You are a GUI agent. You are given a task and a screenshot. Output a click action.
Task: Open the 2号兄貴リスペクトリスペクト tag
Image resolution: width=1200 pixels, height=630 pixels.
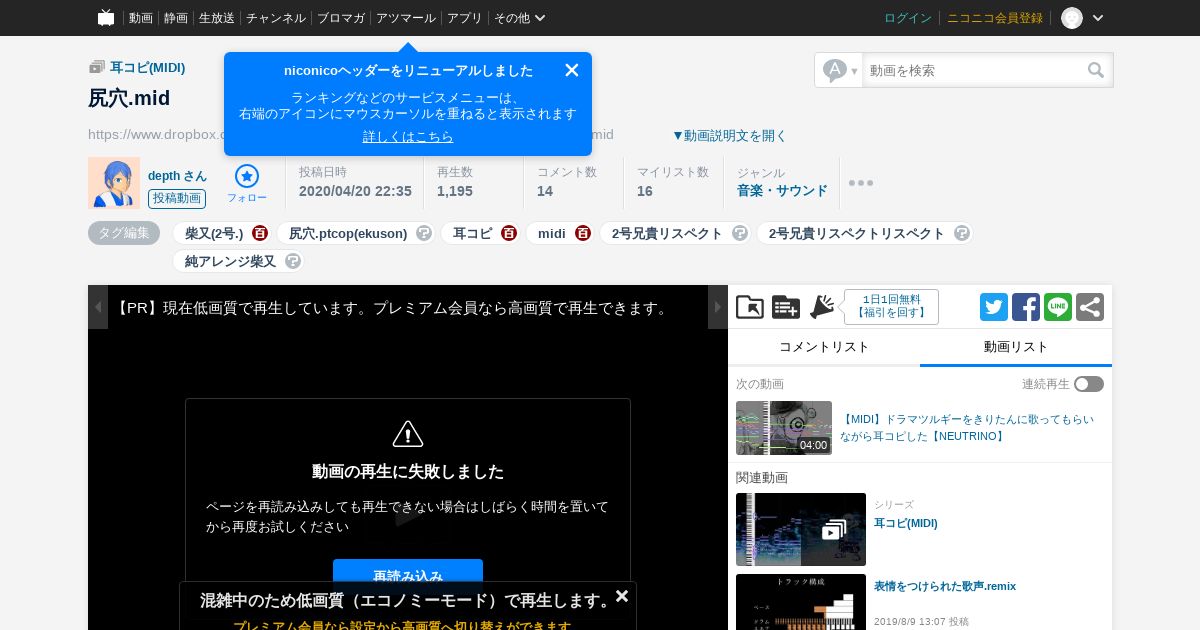(x=857, y=233)
